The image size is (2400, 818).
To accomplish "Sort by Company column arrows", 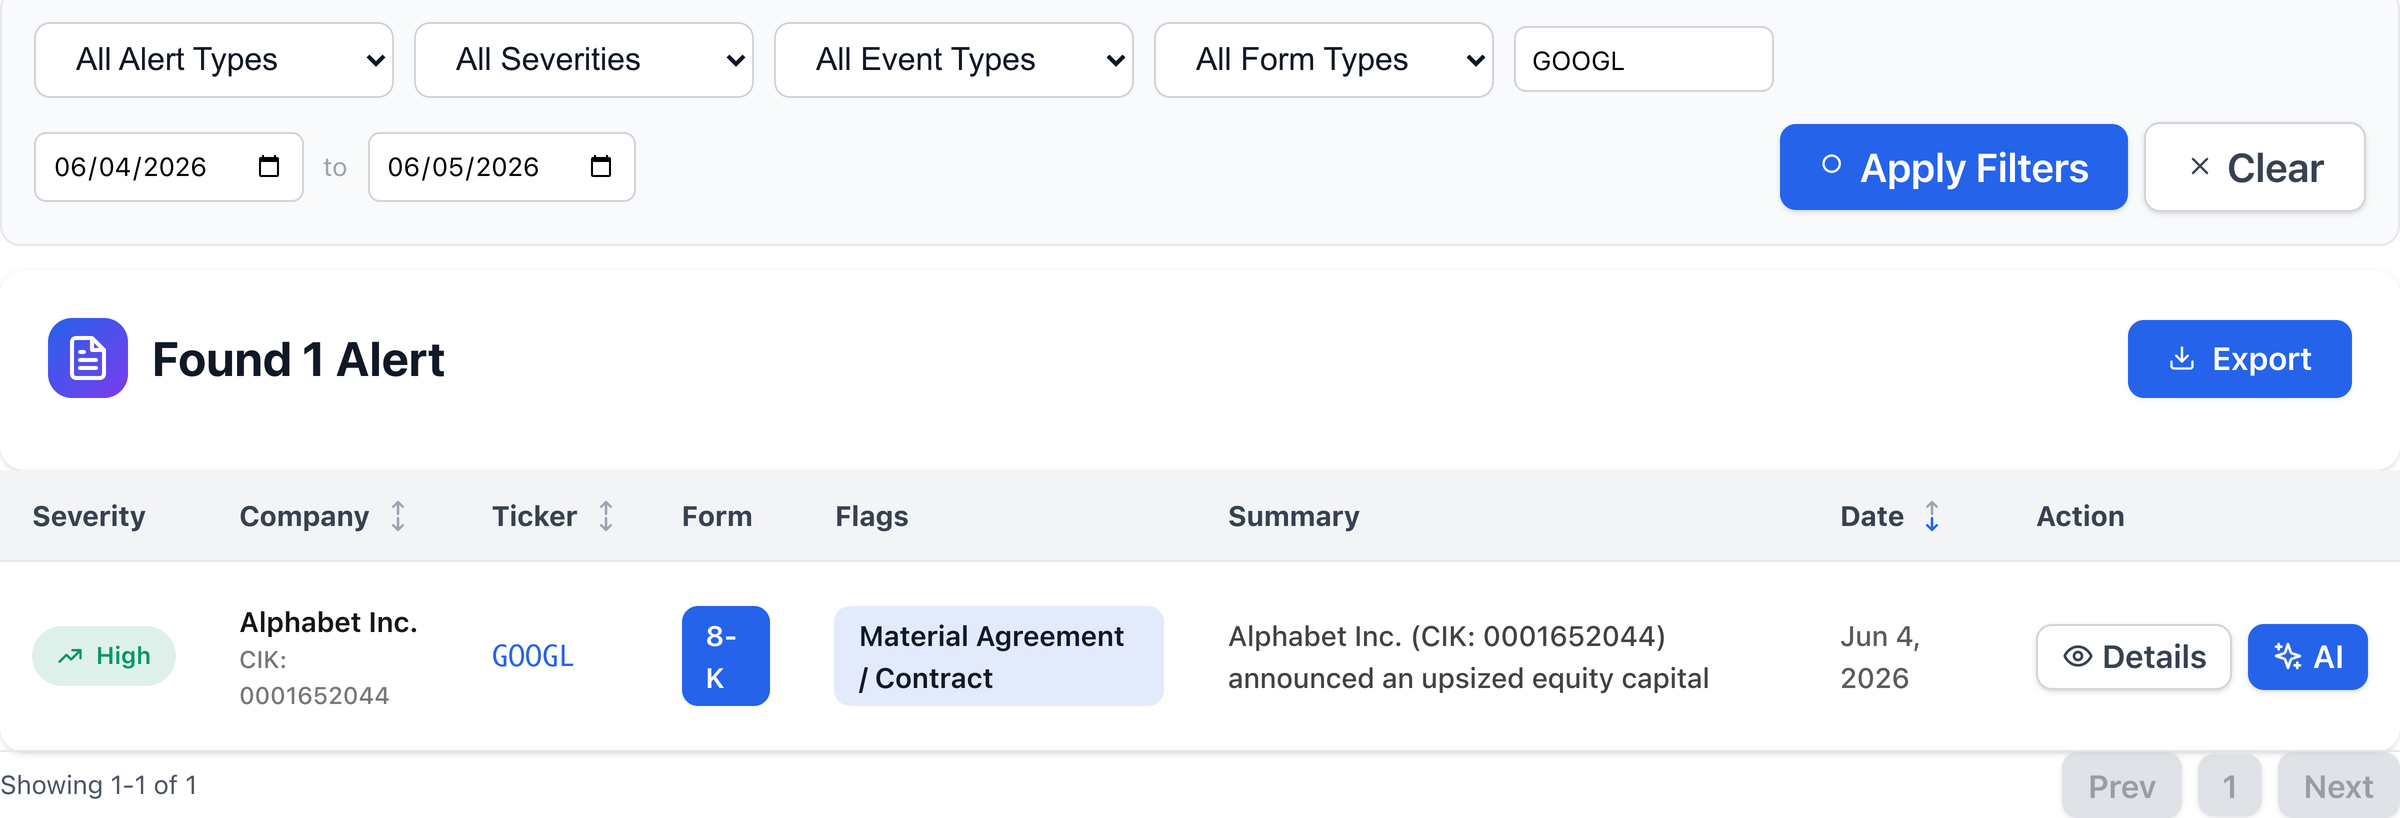I will (x=398, y=516).
